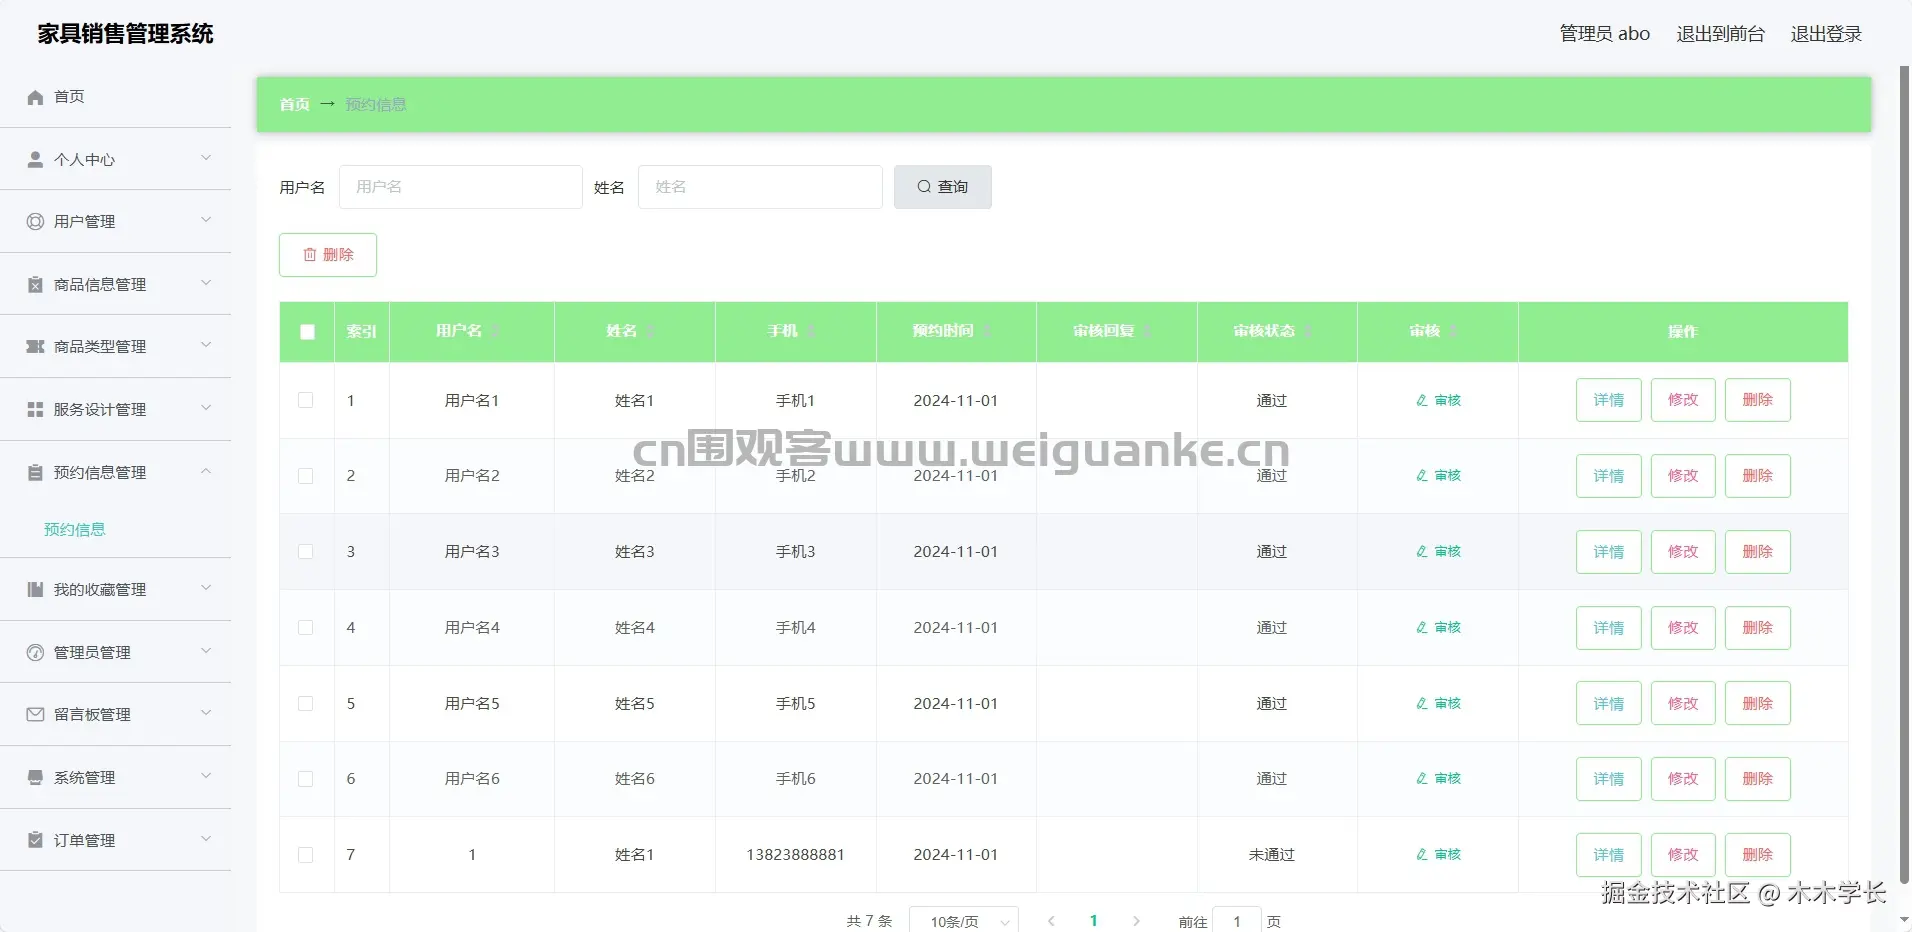Check the row checkbox for 用户名6
This screenshot has height=932, width=1912.
[x=306, y=778]
